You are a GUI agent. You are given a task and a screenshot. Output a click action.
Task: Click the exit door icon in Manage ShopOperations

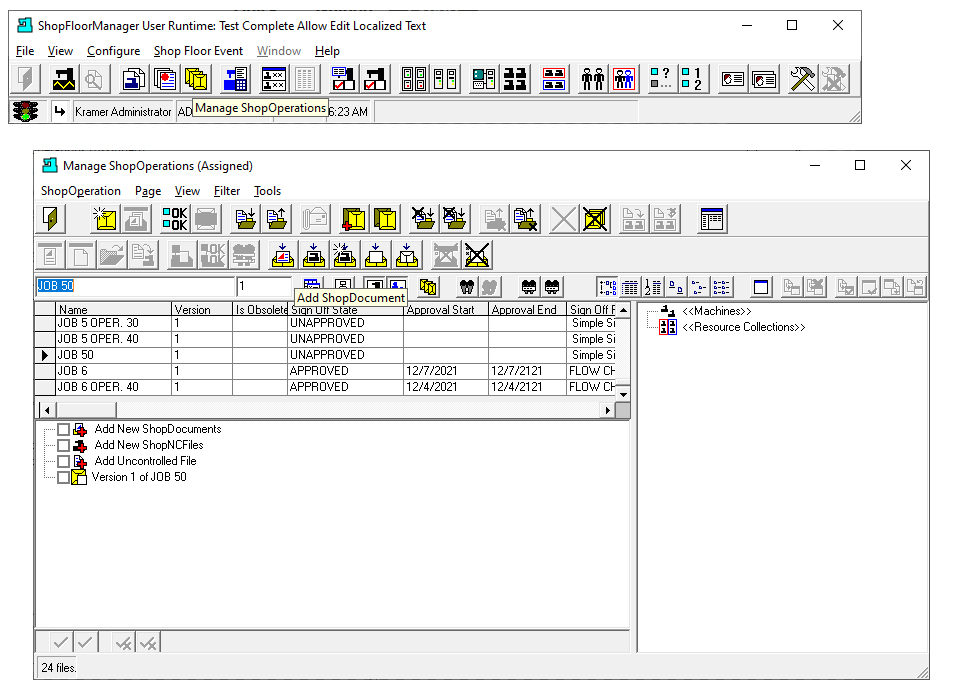pyautogui.click(x=50, y=219)
